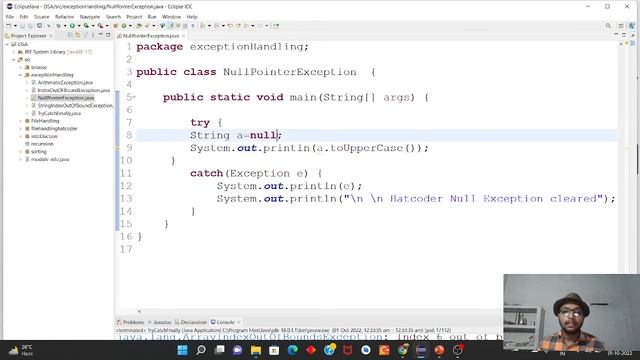Switch to the Javadoc tab
This screenshot has height=360, width=640.
point(160,322)
